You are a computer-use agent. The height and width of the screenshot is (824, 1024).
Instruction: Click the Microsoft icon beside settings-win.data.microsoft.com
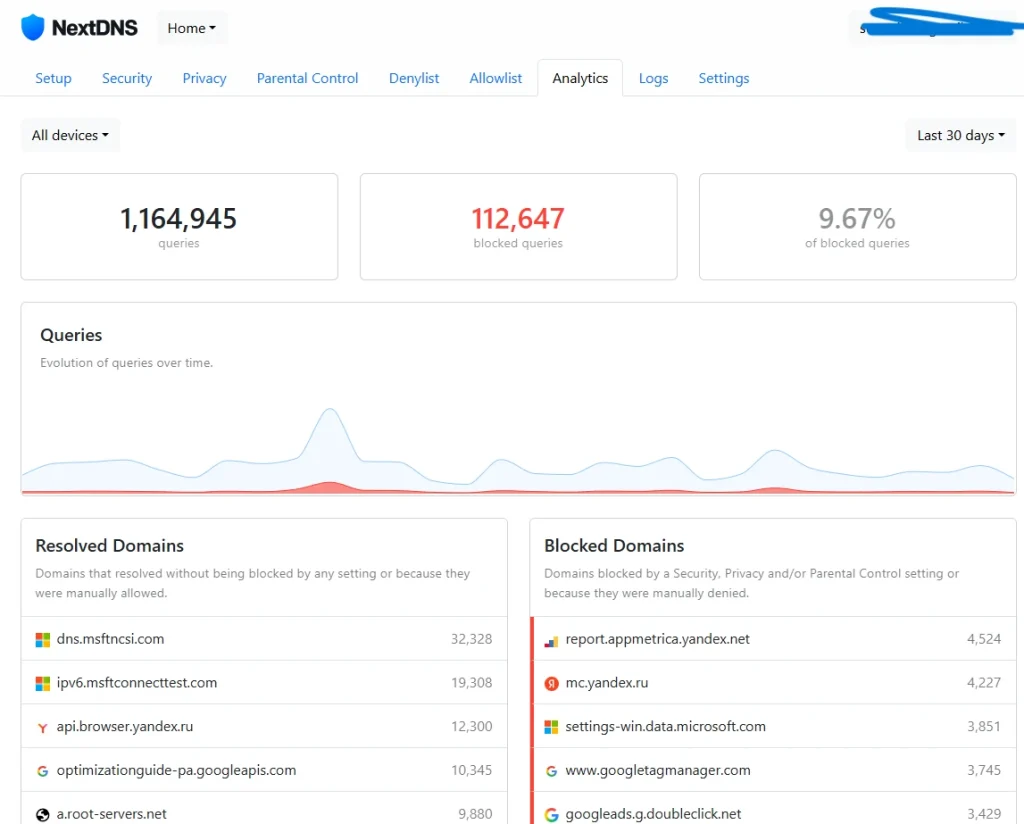(552, 727)
